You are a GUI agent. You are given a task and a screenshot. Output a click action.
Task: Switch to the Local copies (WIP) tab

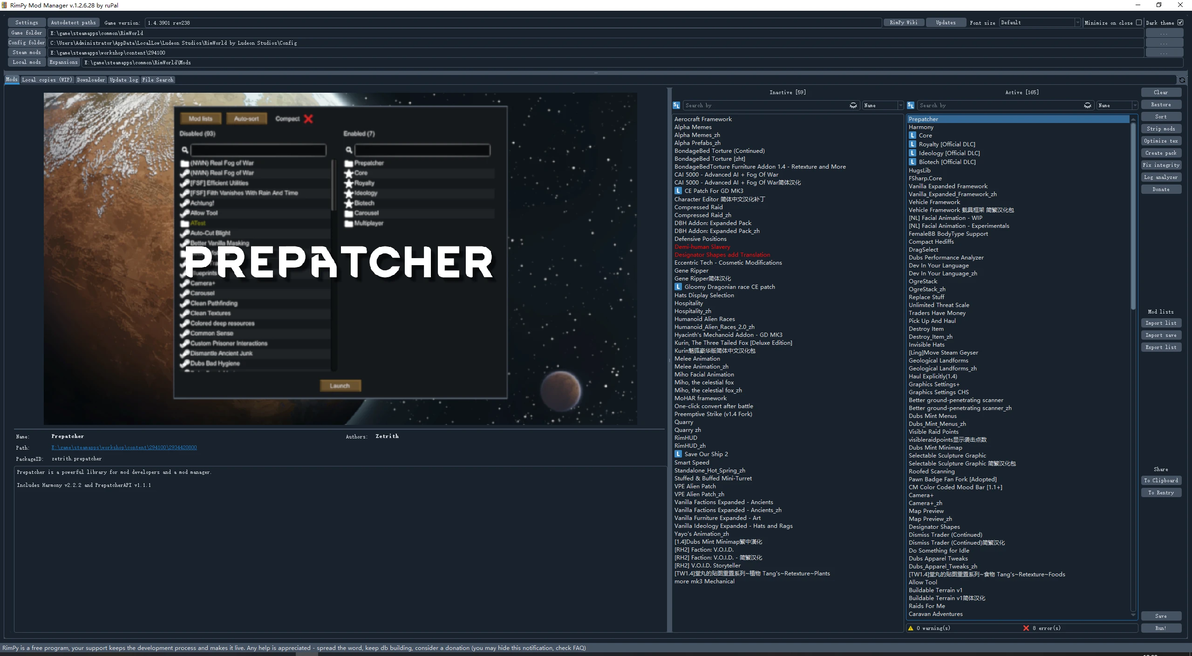tap(46, 79)
